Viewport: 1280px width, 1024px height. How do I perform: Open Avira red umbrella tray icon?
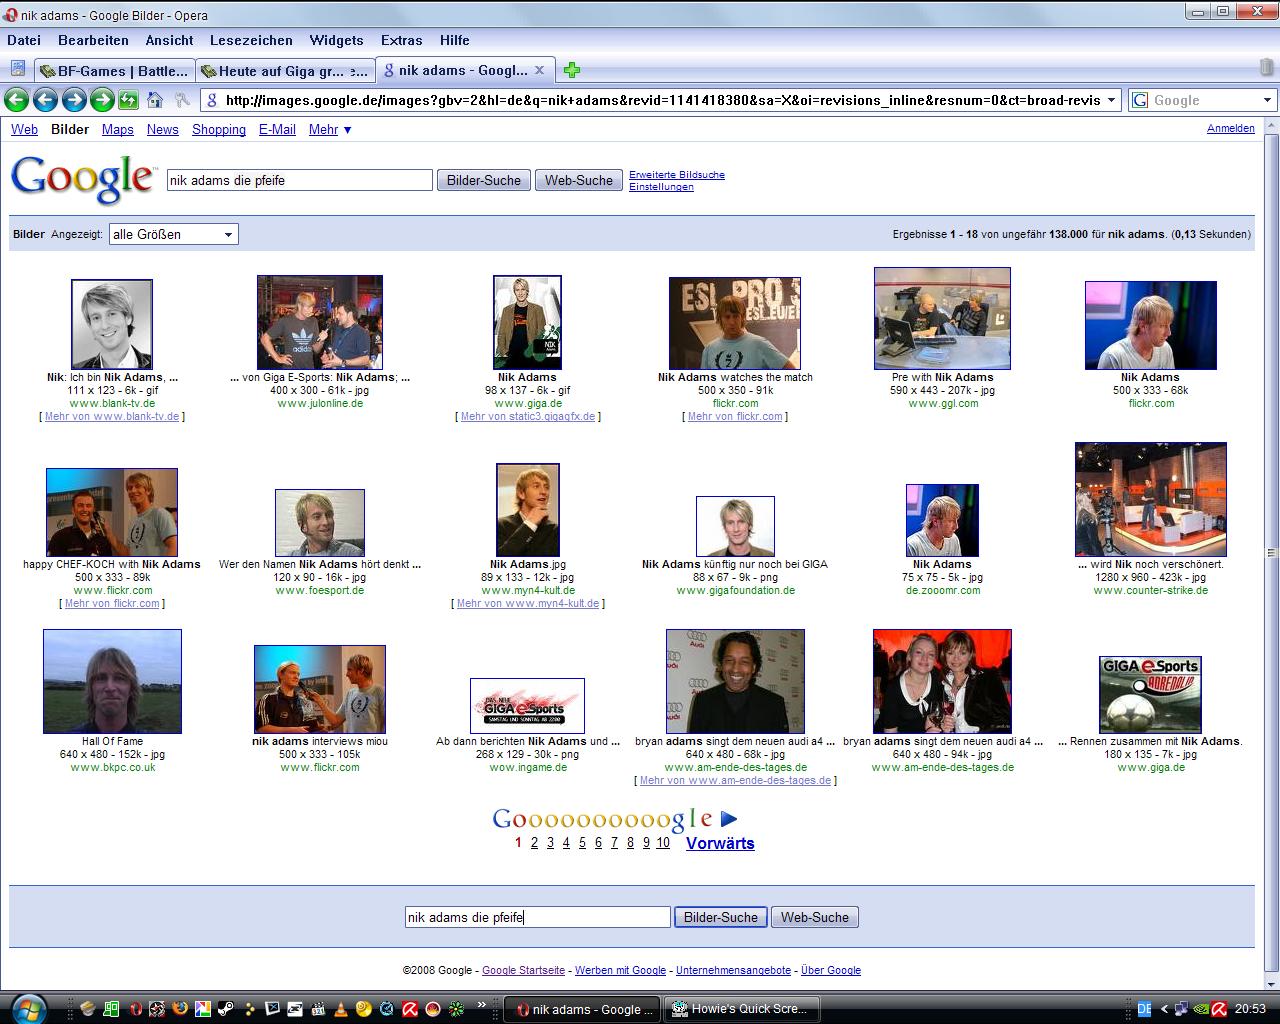pyautogui.click(x=1219, y=1009)
